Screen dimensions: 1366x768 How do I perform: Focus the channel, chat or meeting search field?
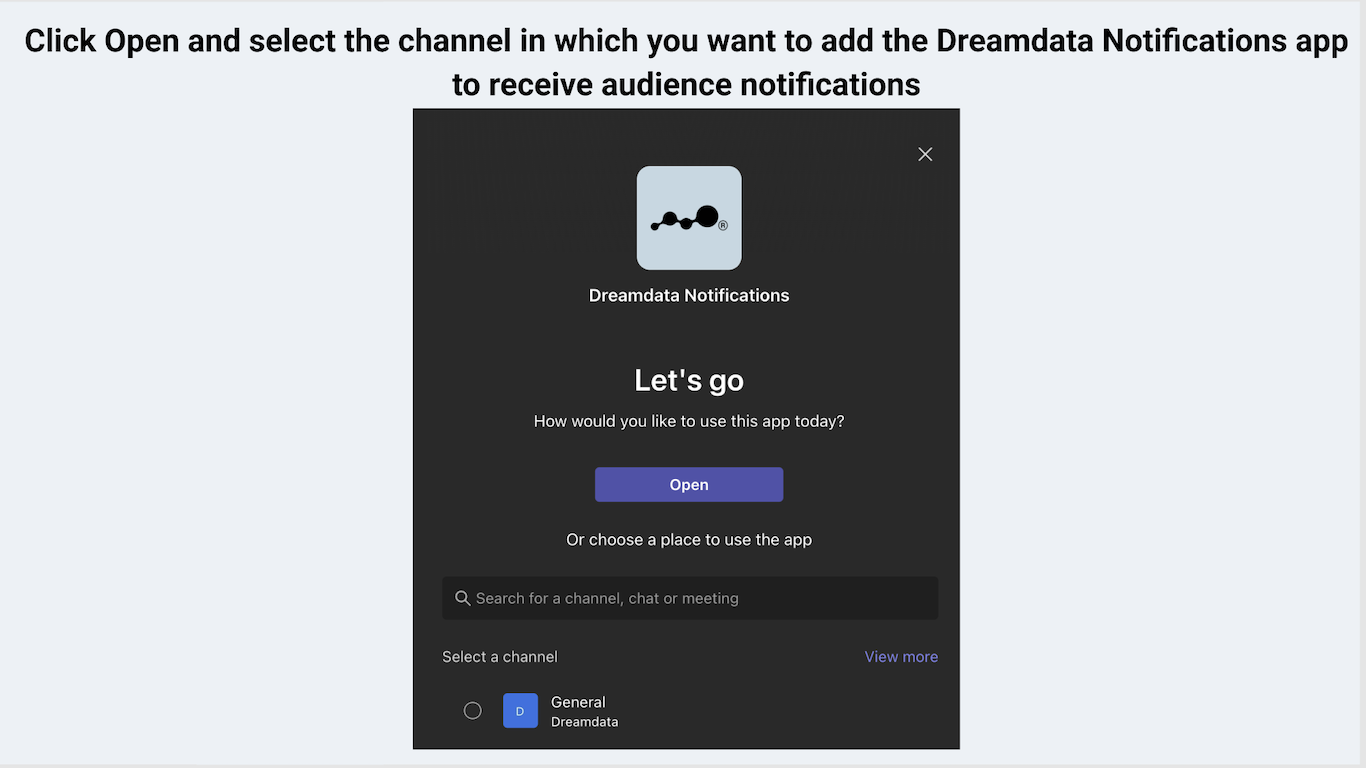(690, 598)
